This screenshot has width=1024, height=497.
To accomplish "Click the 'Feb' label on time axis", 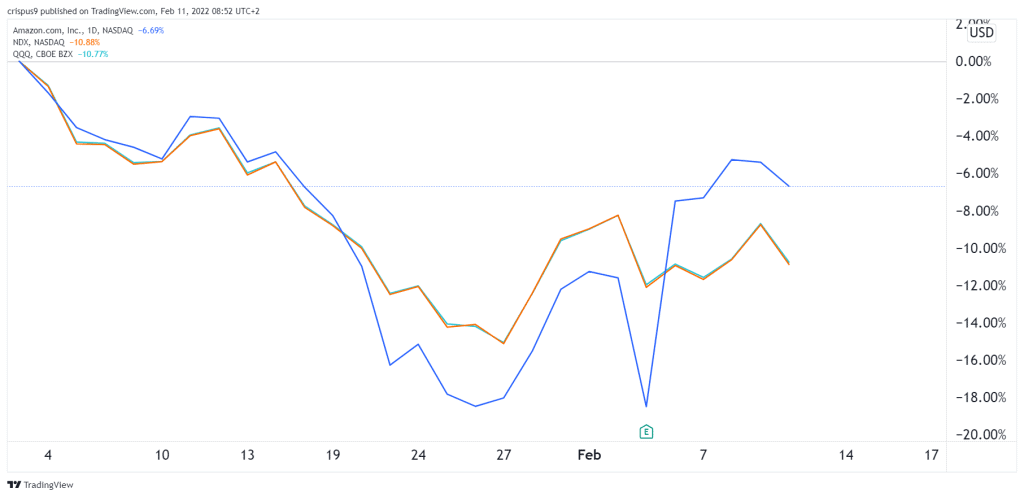I will click(591, 455).
